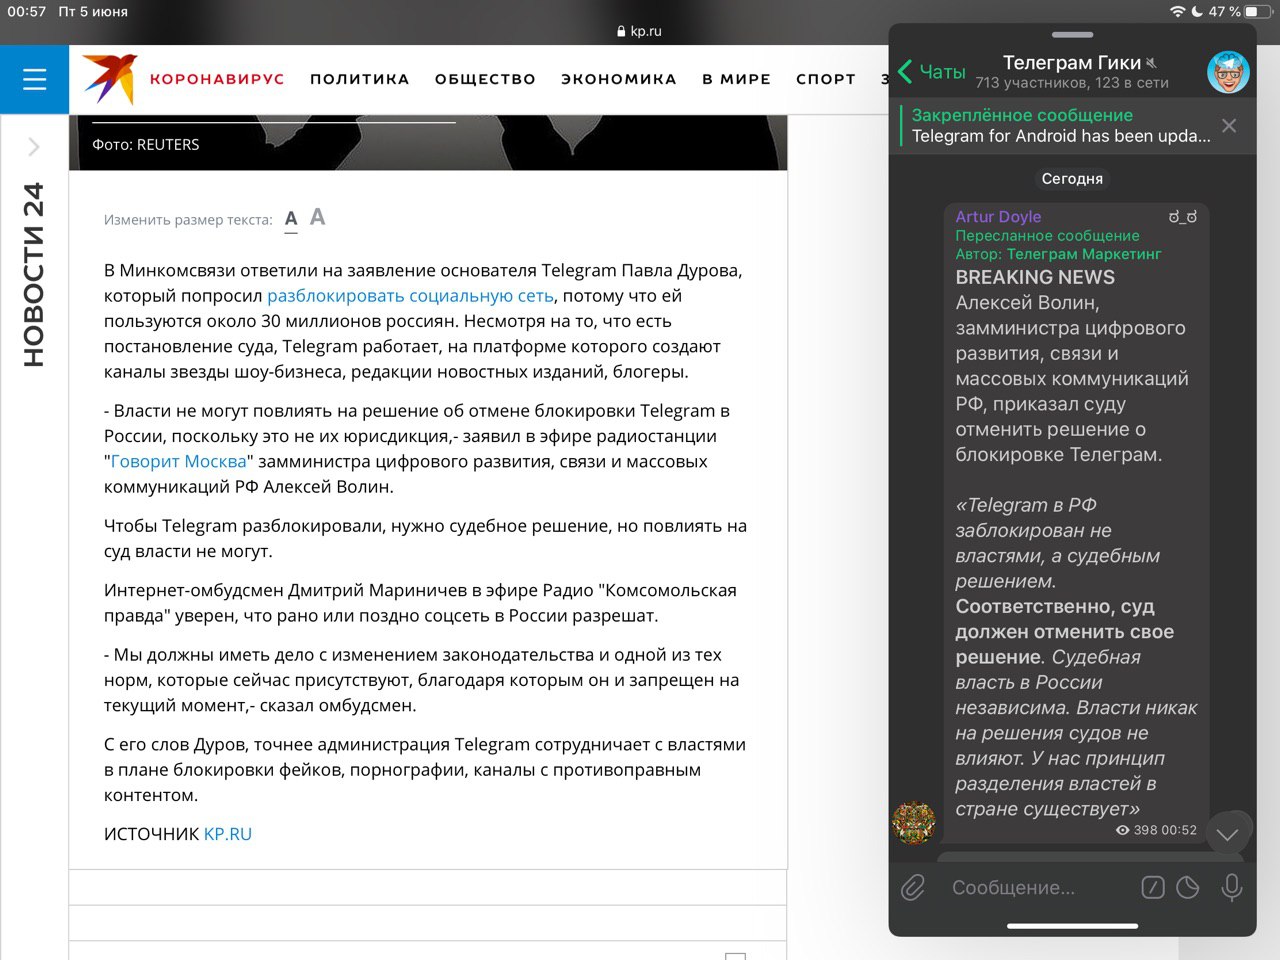Click the bold 'Соответственно, суд должен отменить' text

[x=1064, y=632]
